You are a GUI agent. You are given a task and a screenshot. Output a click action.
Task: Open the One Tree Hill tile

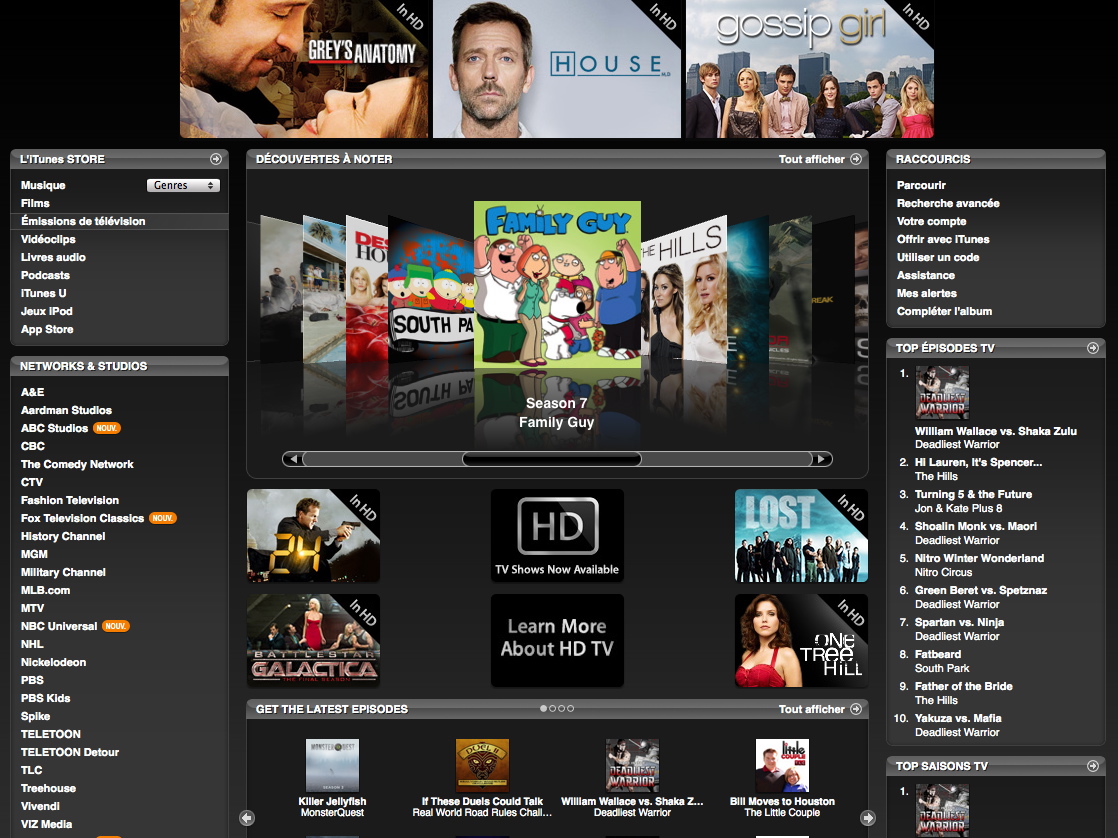(801, 640)
